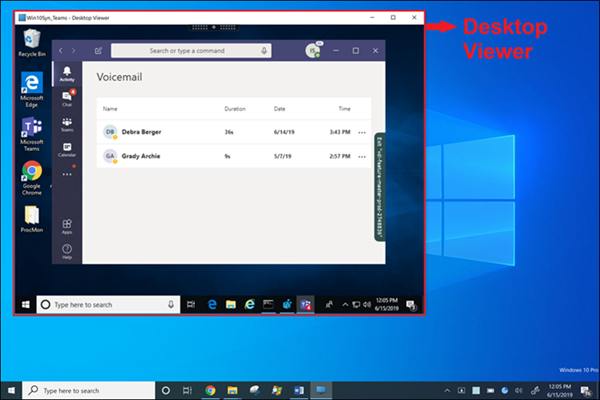Image resolution: width=600 pixels, height=400 pixels.
Task: Click the microphone icon in Teams search
Action: (264, 50)
